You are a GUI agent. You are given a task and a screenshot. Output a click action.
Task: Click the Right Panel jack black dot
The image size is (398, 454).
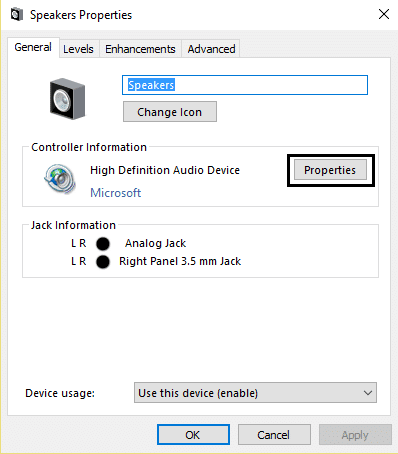103,262
